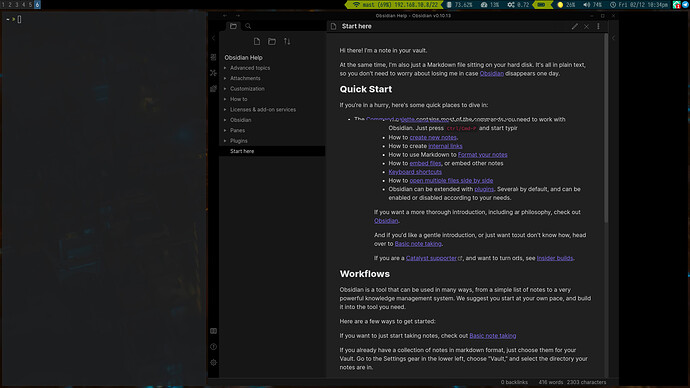Open the Insider builds link
Image resolution: width=690 pixels, height=388 pixels.
[554, 258]
